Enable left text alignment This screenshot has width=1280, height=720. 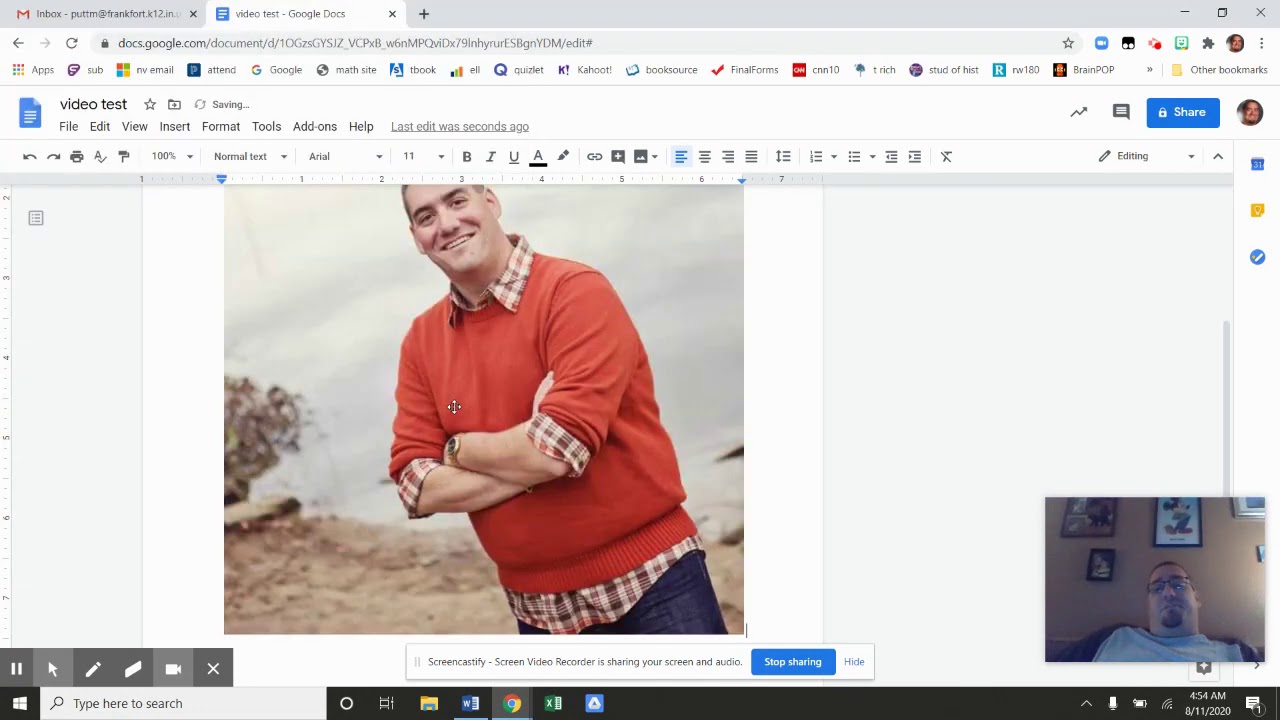pos(681,156)
